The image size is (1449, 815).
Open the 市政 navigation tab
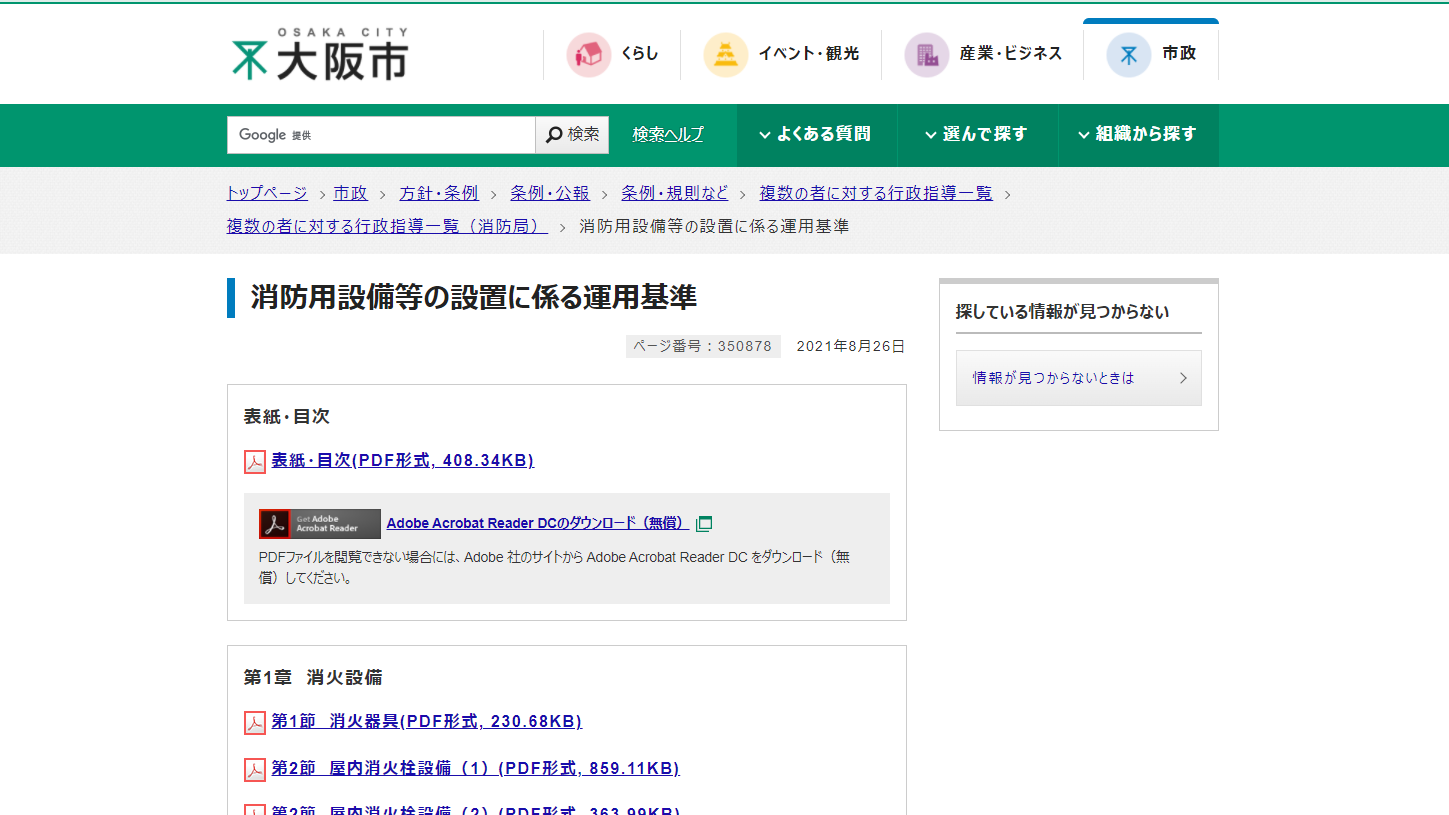coord(1151,51)
